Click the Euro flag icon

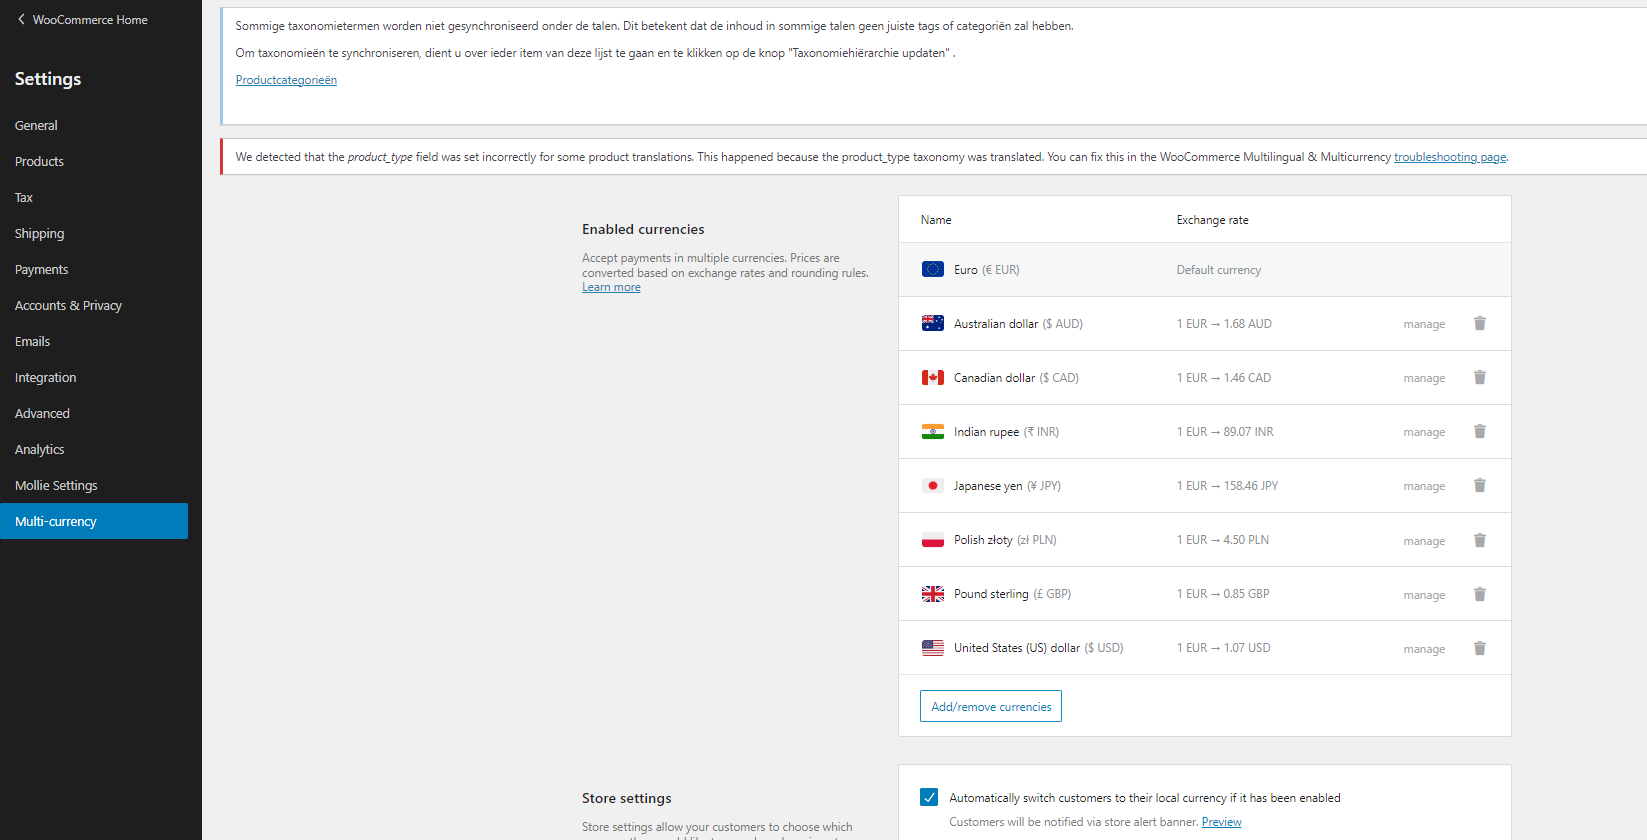point(932,269)
